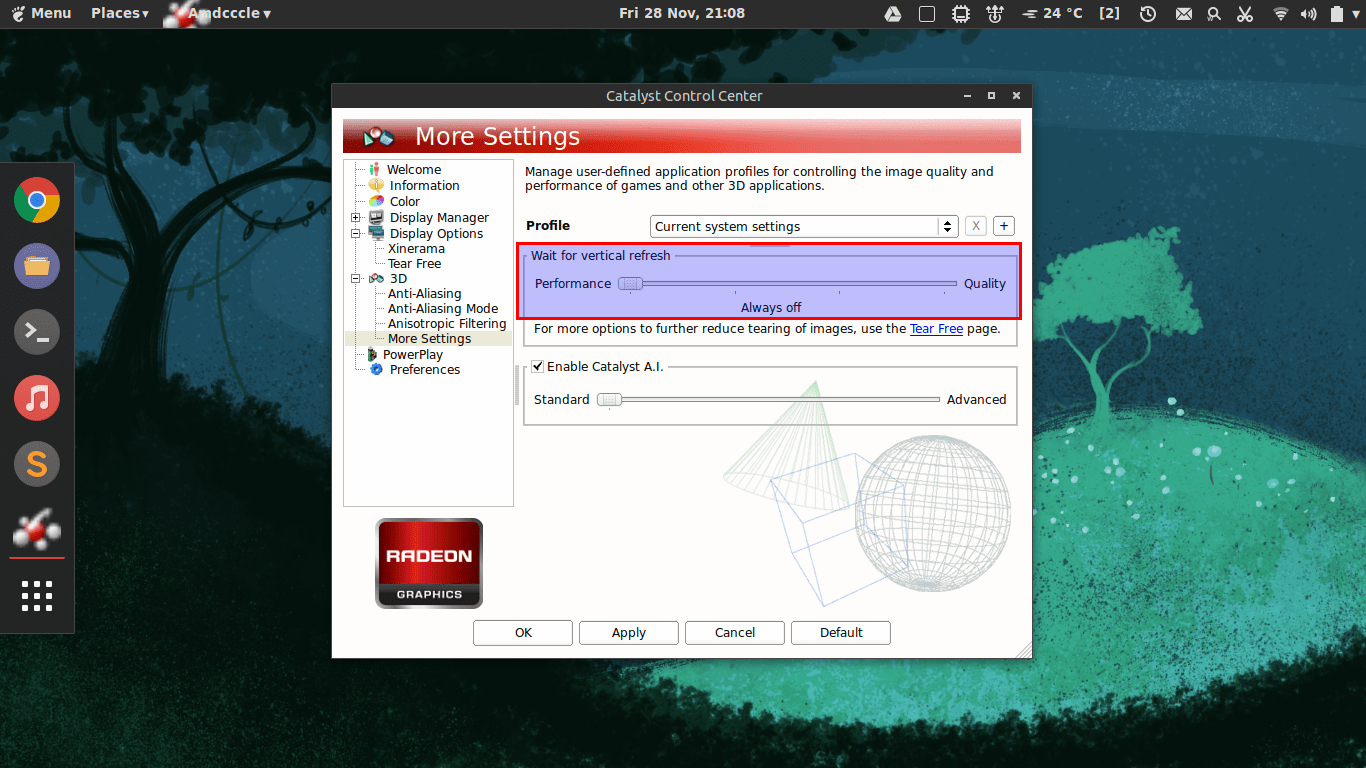This screenshot has width=1366, height=768.
Task: Follow the Tear Free page link
Action: 936,328
